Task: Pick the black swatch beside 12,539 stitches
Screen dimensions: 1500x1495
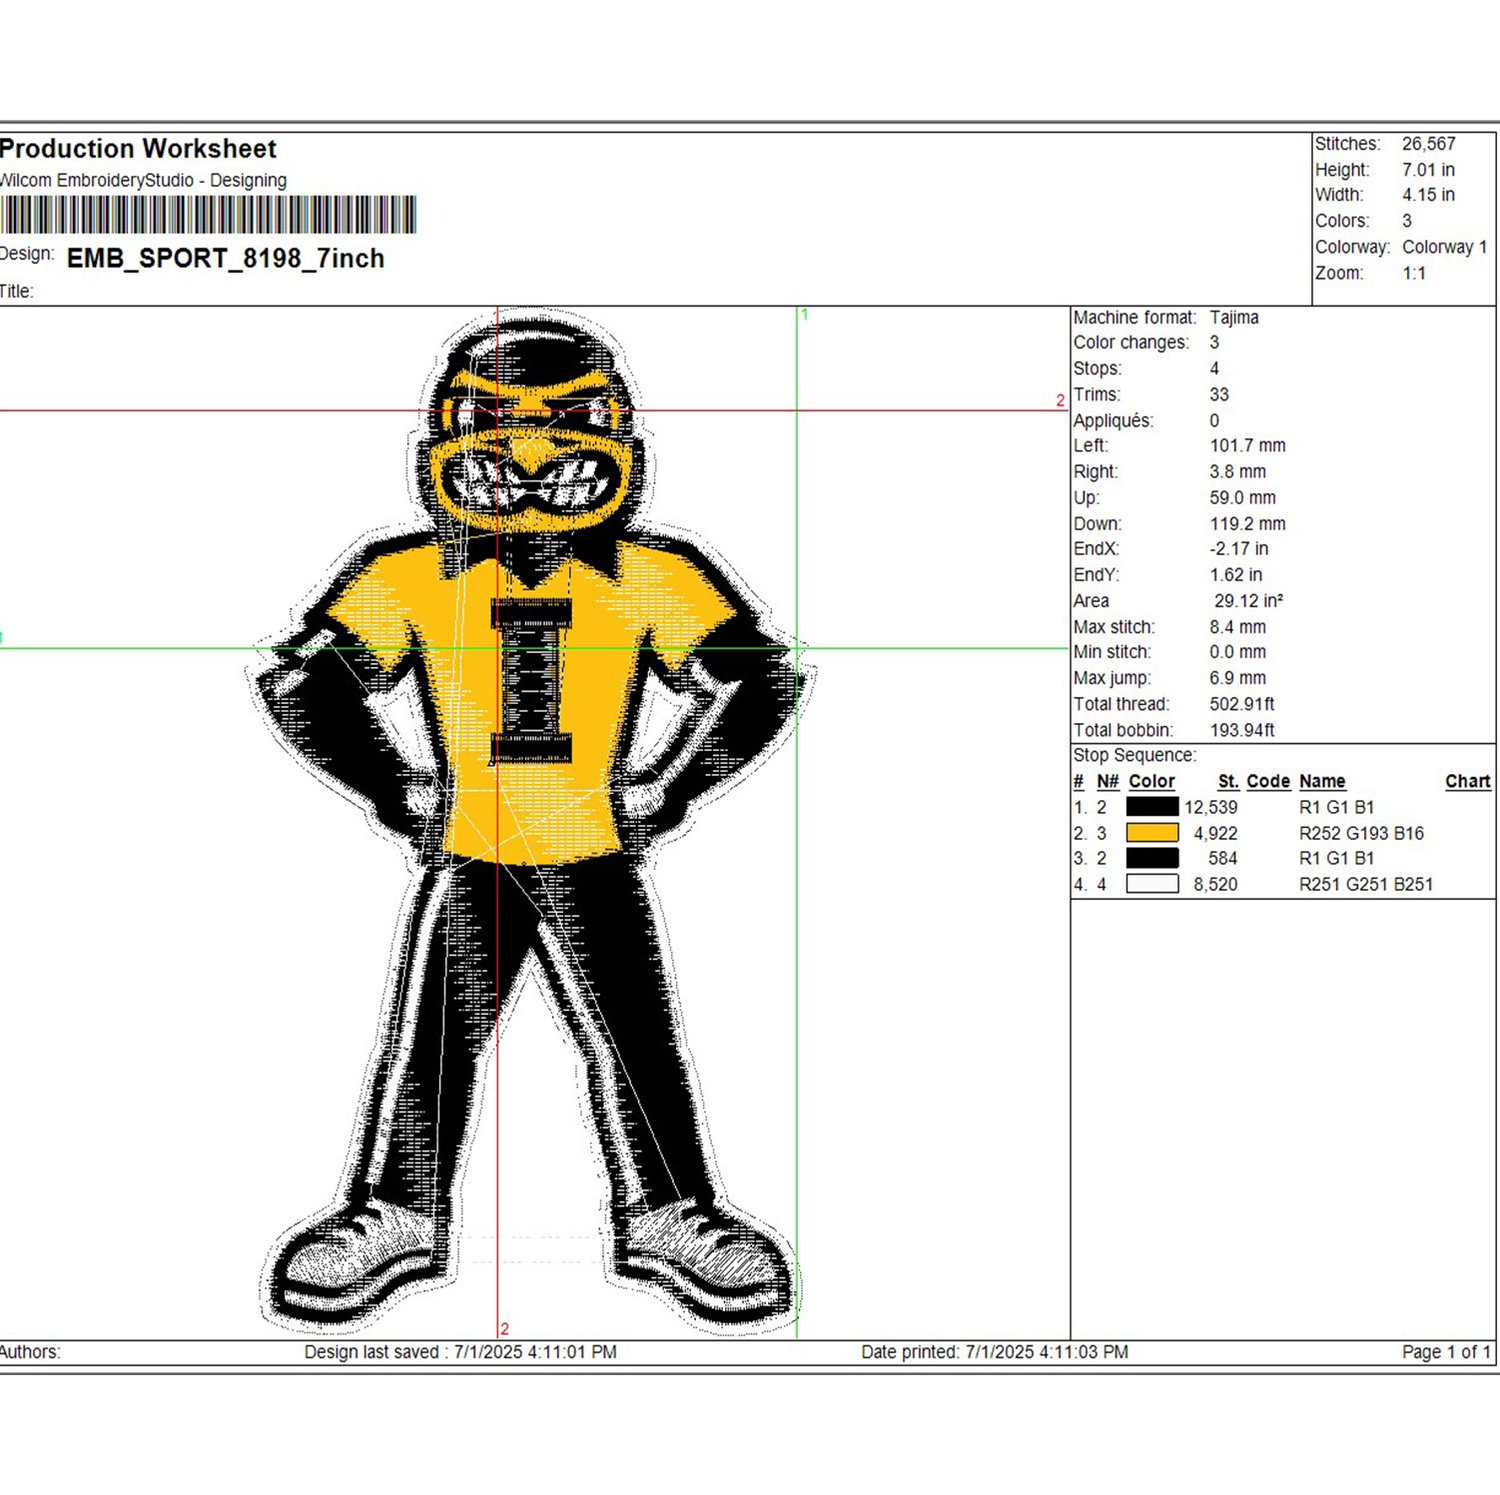Action: click(1152, 806)
